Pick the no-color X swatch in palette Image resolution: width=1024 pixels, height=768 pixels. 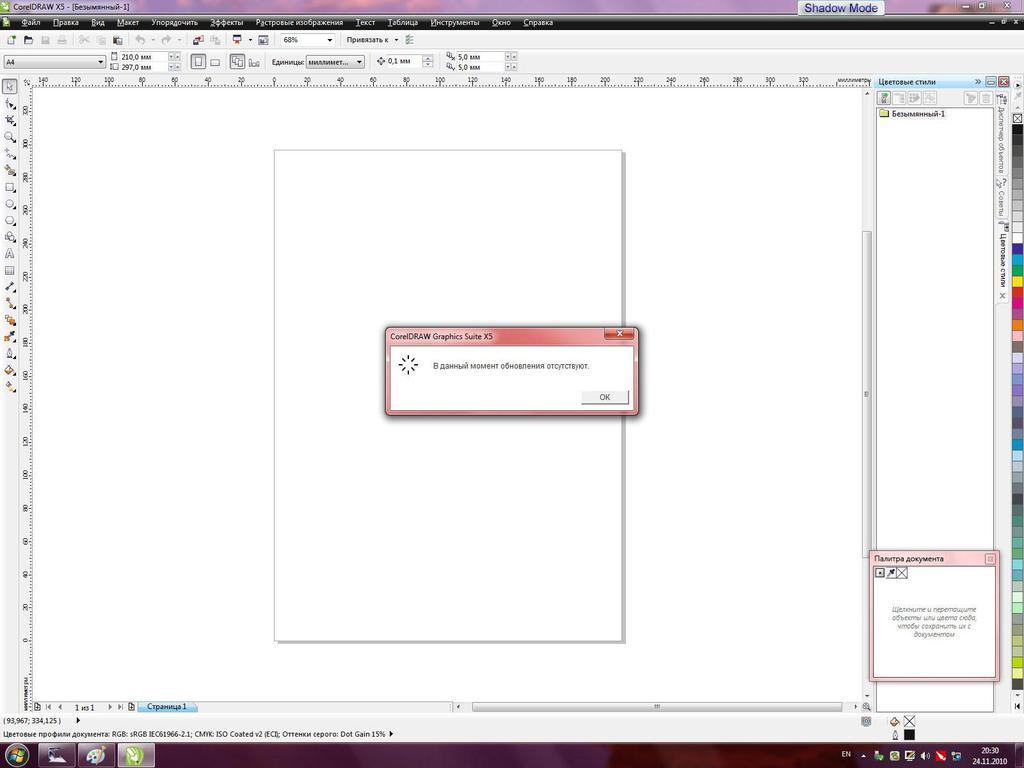[x=1017, y=118]
